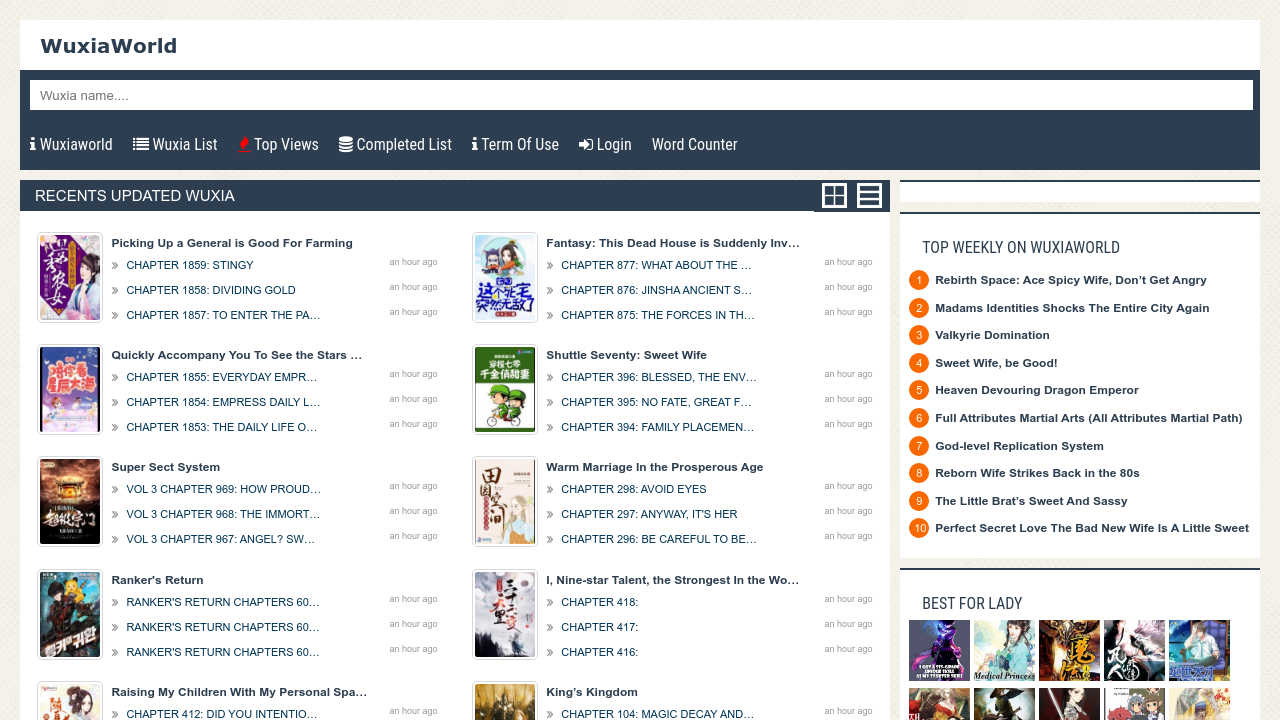1280x720 pixels.
Task: Open Full Attributes Martial Arts entry
Action: [1089, 418]
